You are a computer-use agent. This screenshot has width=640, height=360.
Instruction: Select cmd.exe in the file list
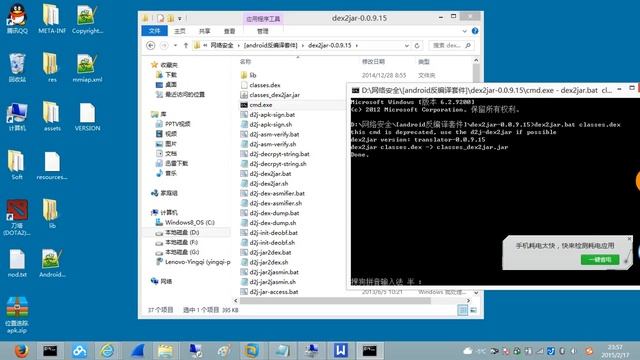coord(261,105)
